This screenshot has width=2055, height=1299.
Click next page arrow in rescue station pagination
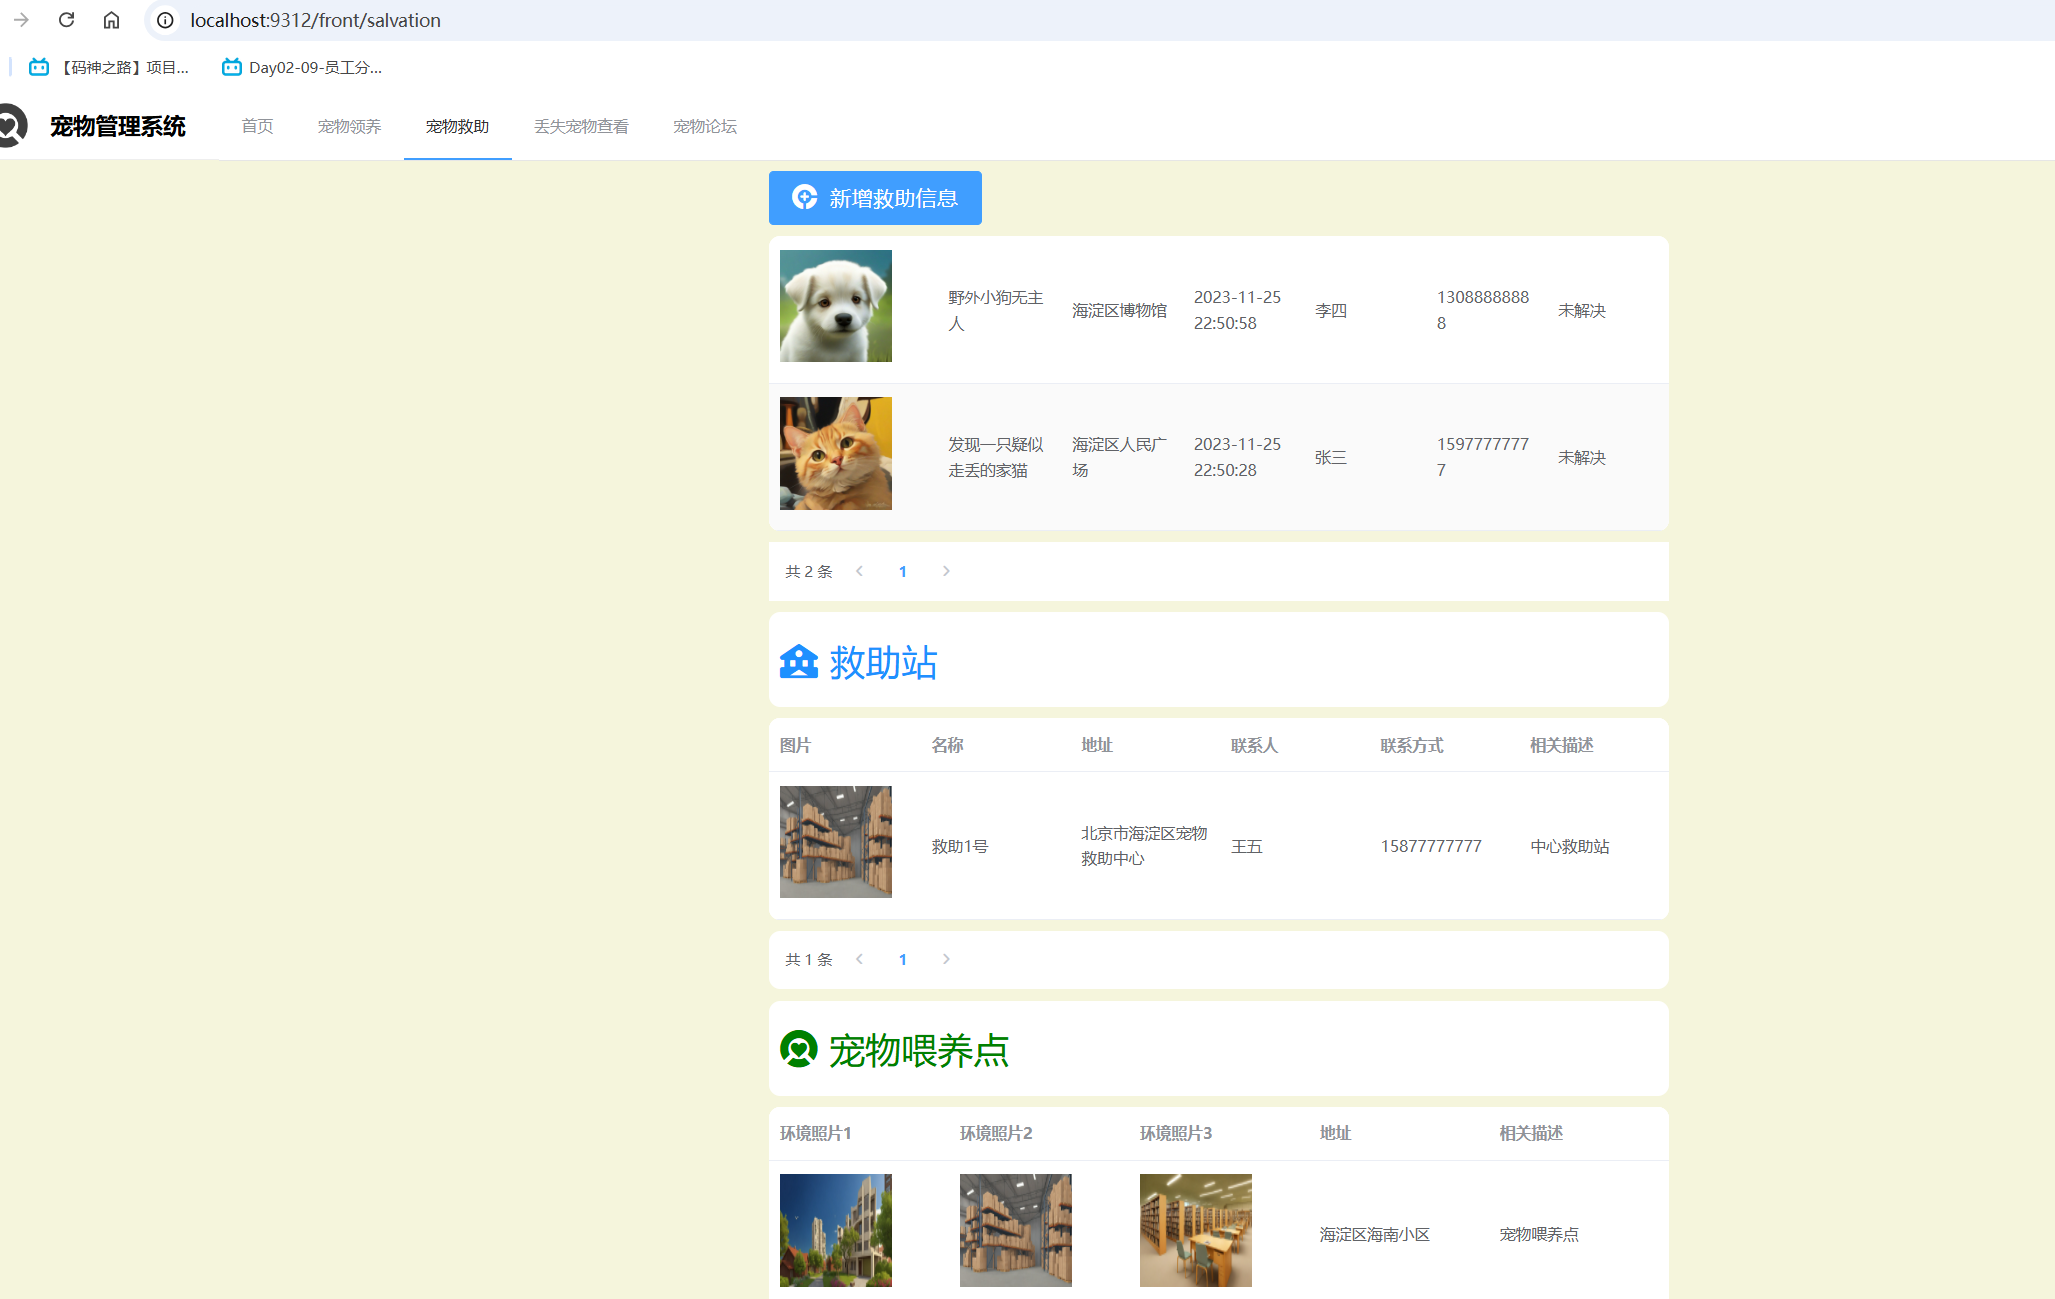(x=946, y=959)
